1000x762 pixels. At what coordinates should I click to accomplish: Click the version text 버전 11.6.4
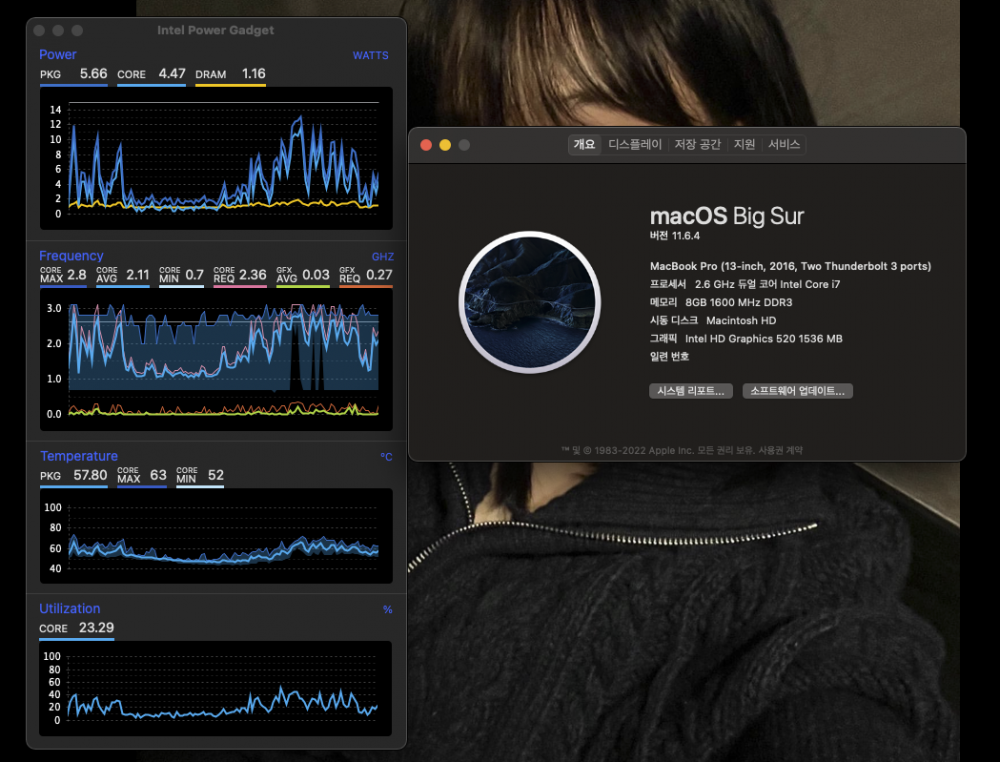coord(675,236)
